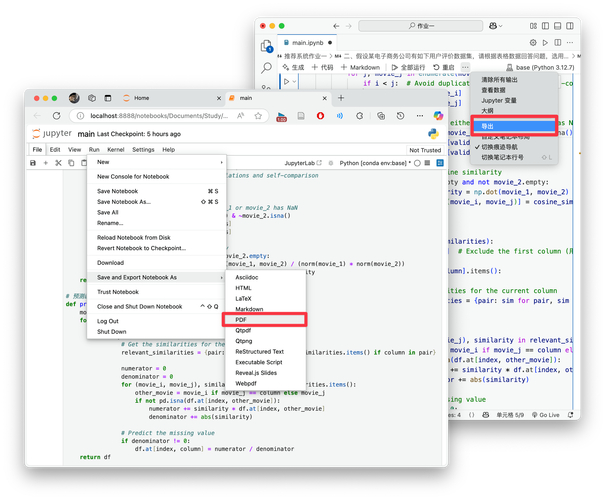The image size is (607, 500).
Task: Click the VS Code explorer files icon
Action: [266, 46]
